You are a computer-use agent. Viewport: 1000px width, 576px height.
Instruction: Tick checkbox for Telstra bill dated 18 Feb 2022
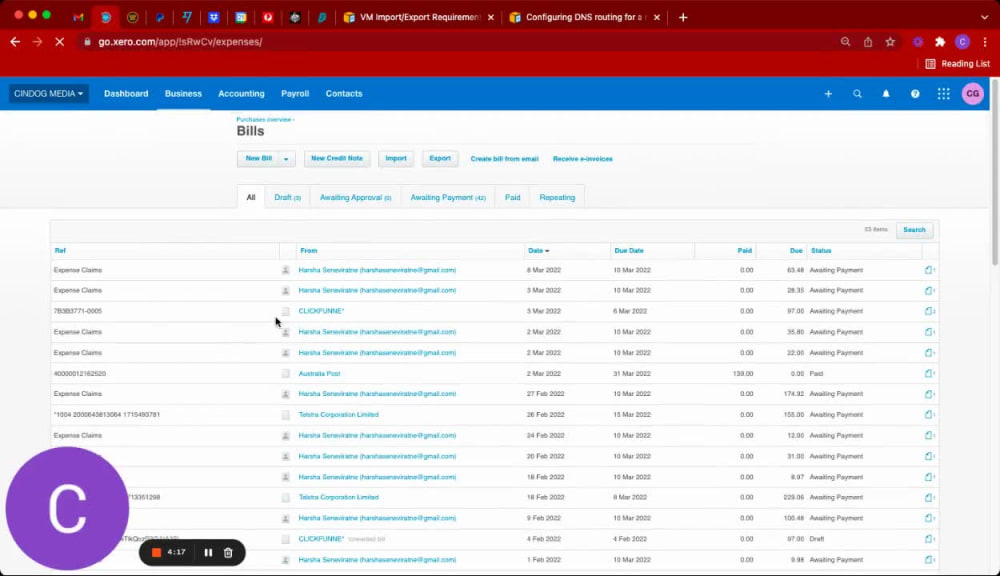point(286,498)
